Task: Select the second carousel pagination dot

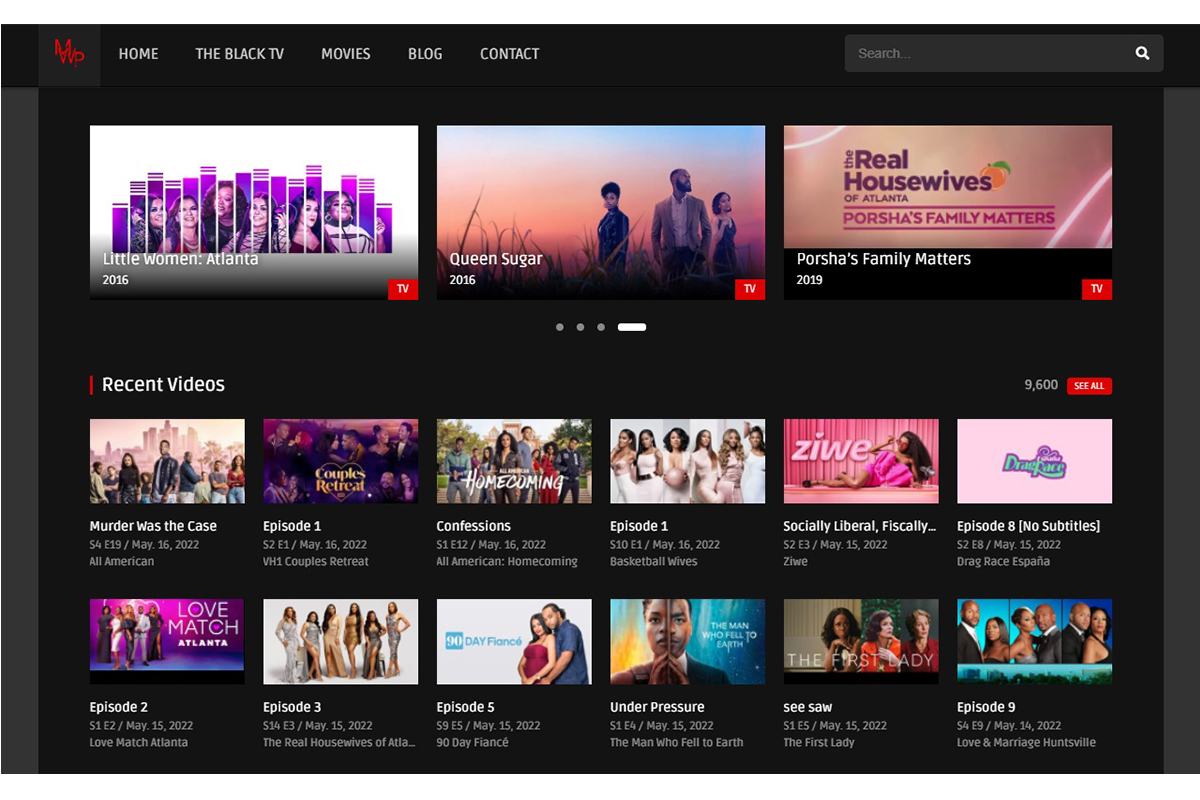Action: pyautogui.click(x=580, y=327)
